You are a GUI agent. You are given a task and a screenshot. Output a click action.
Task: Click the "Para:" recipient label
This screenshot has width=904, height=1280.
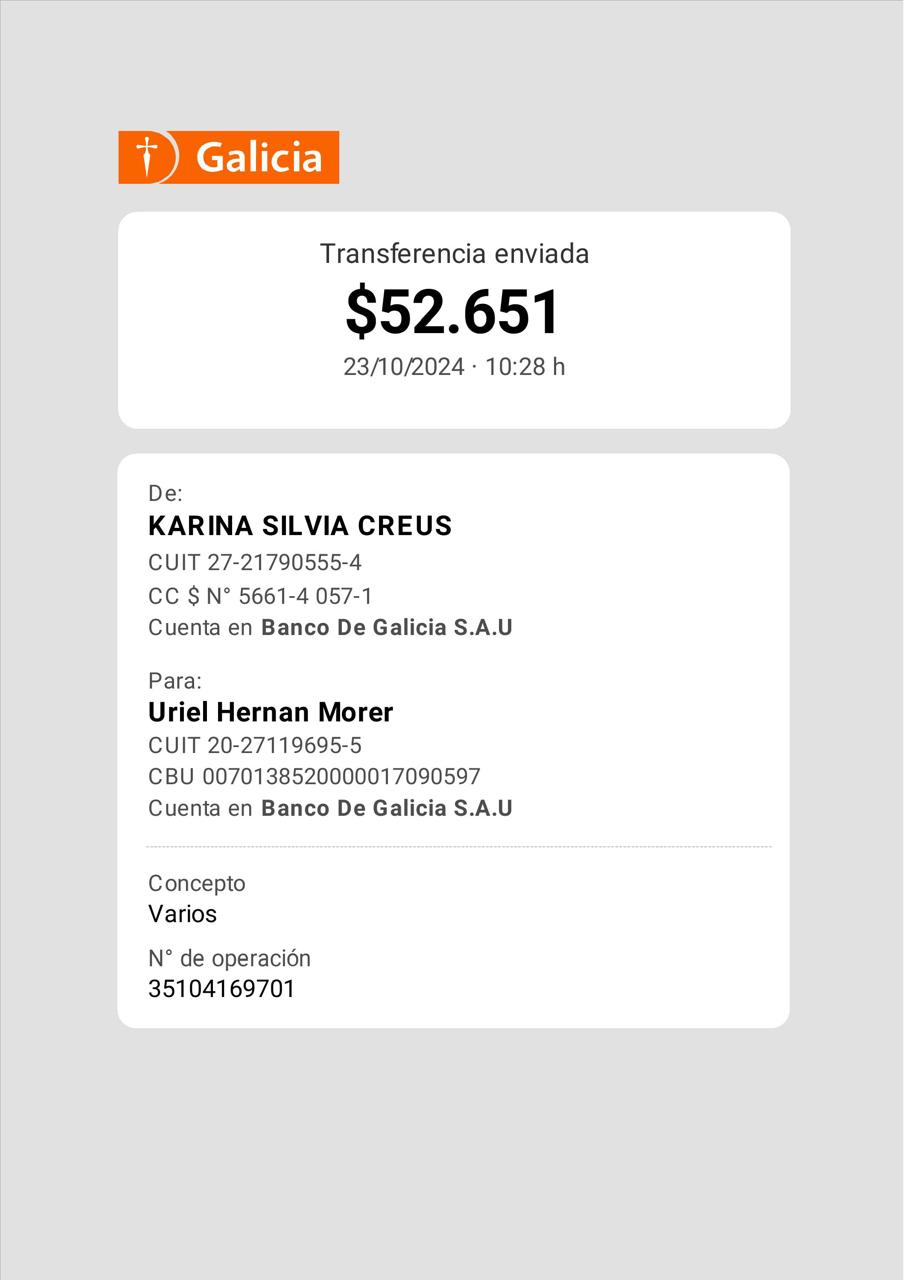point(175,681)
